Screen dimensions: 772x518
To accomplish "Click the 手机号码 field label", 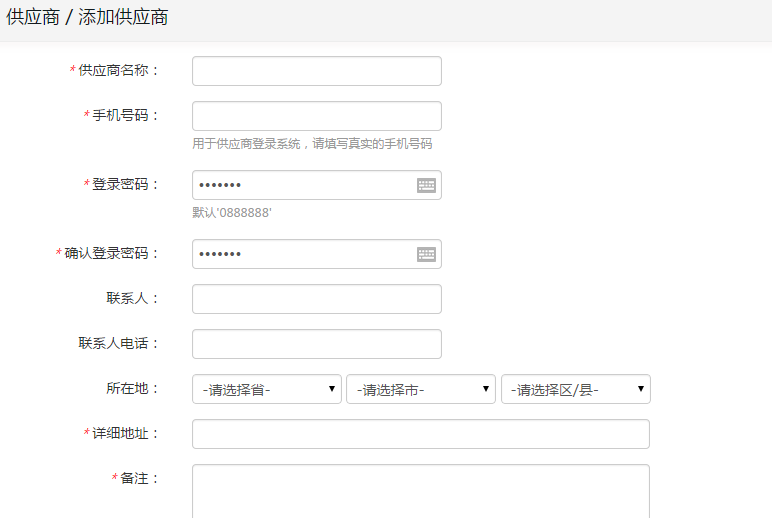I will (x=125, y=116).
